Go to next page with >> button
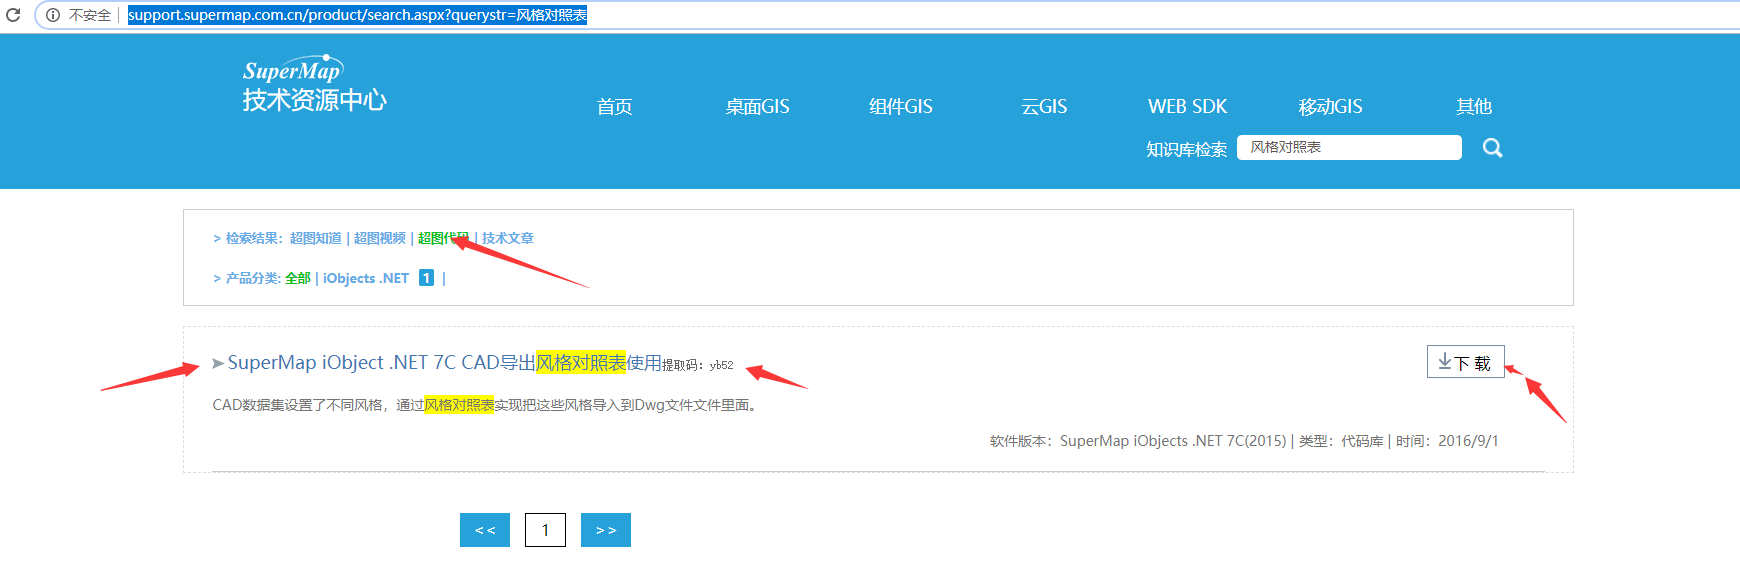This screenshot has height=570, width=1740. point(606,530)
